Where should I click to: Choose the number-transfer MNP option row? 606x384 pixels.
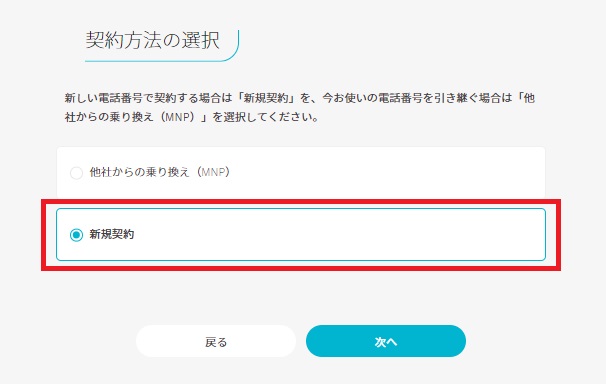point(301,173)
